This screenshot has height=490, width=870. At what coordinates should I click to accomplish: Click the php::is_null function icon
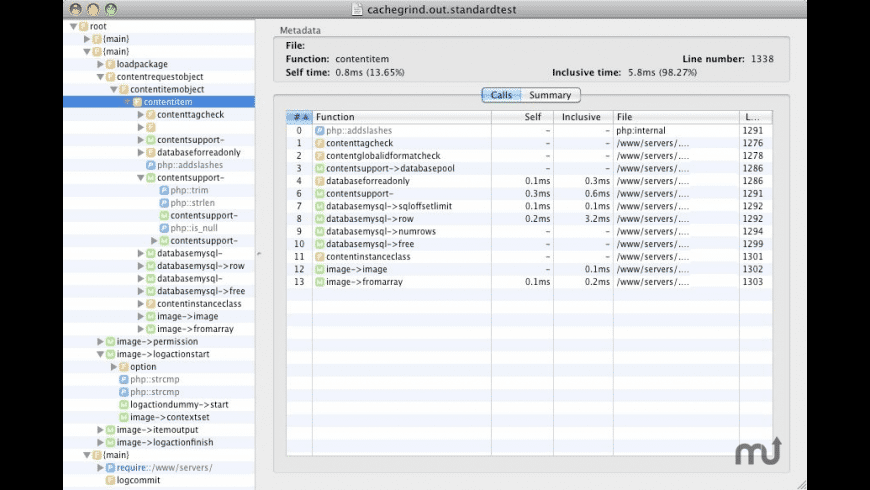tap(164, 228)
